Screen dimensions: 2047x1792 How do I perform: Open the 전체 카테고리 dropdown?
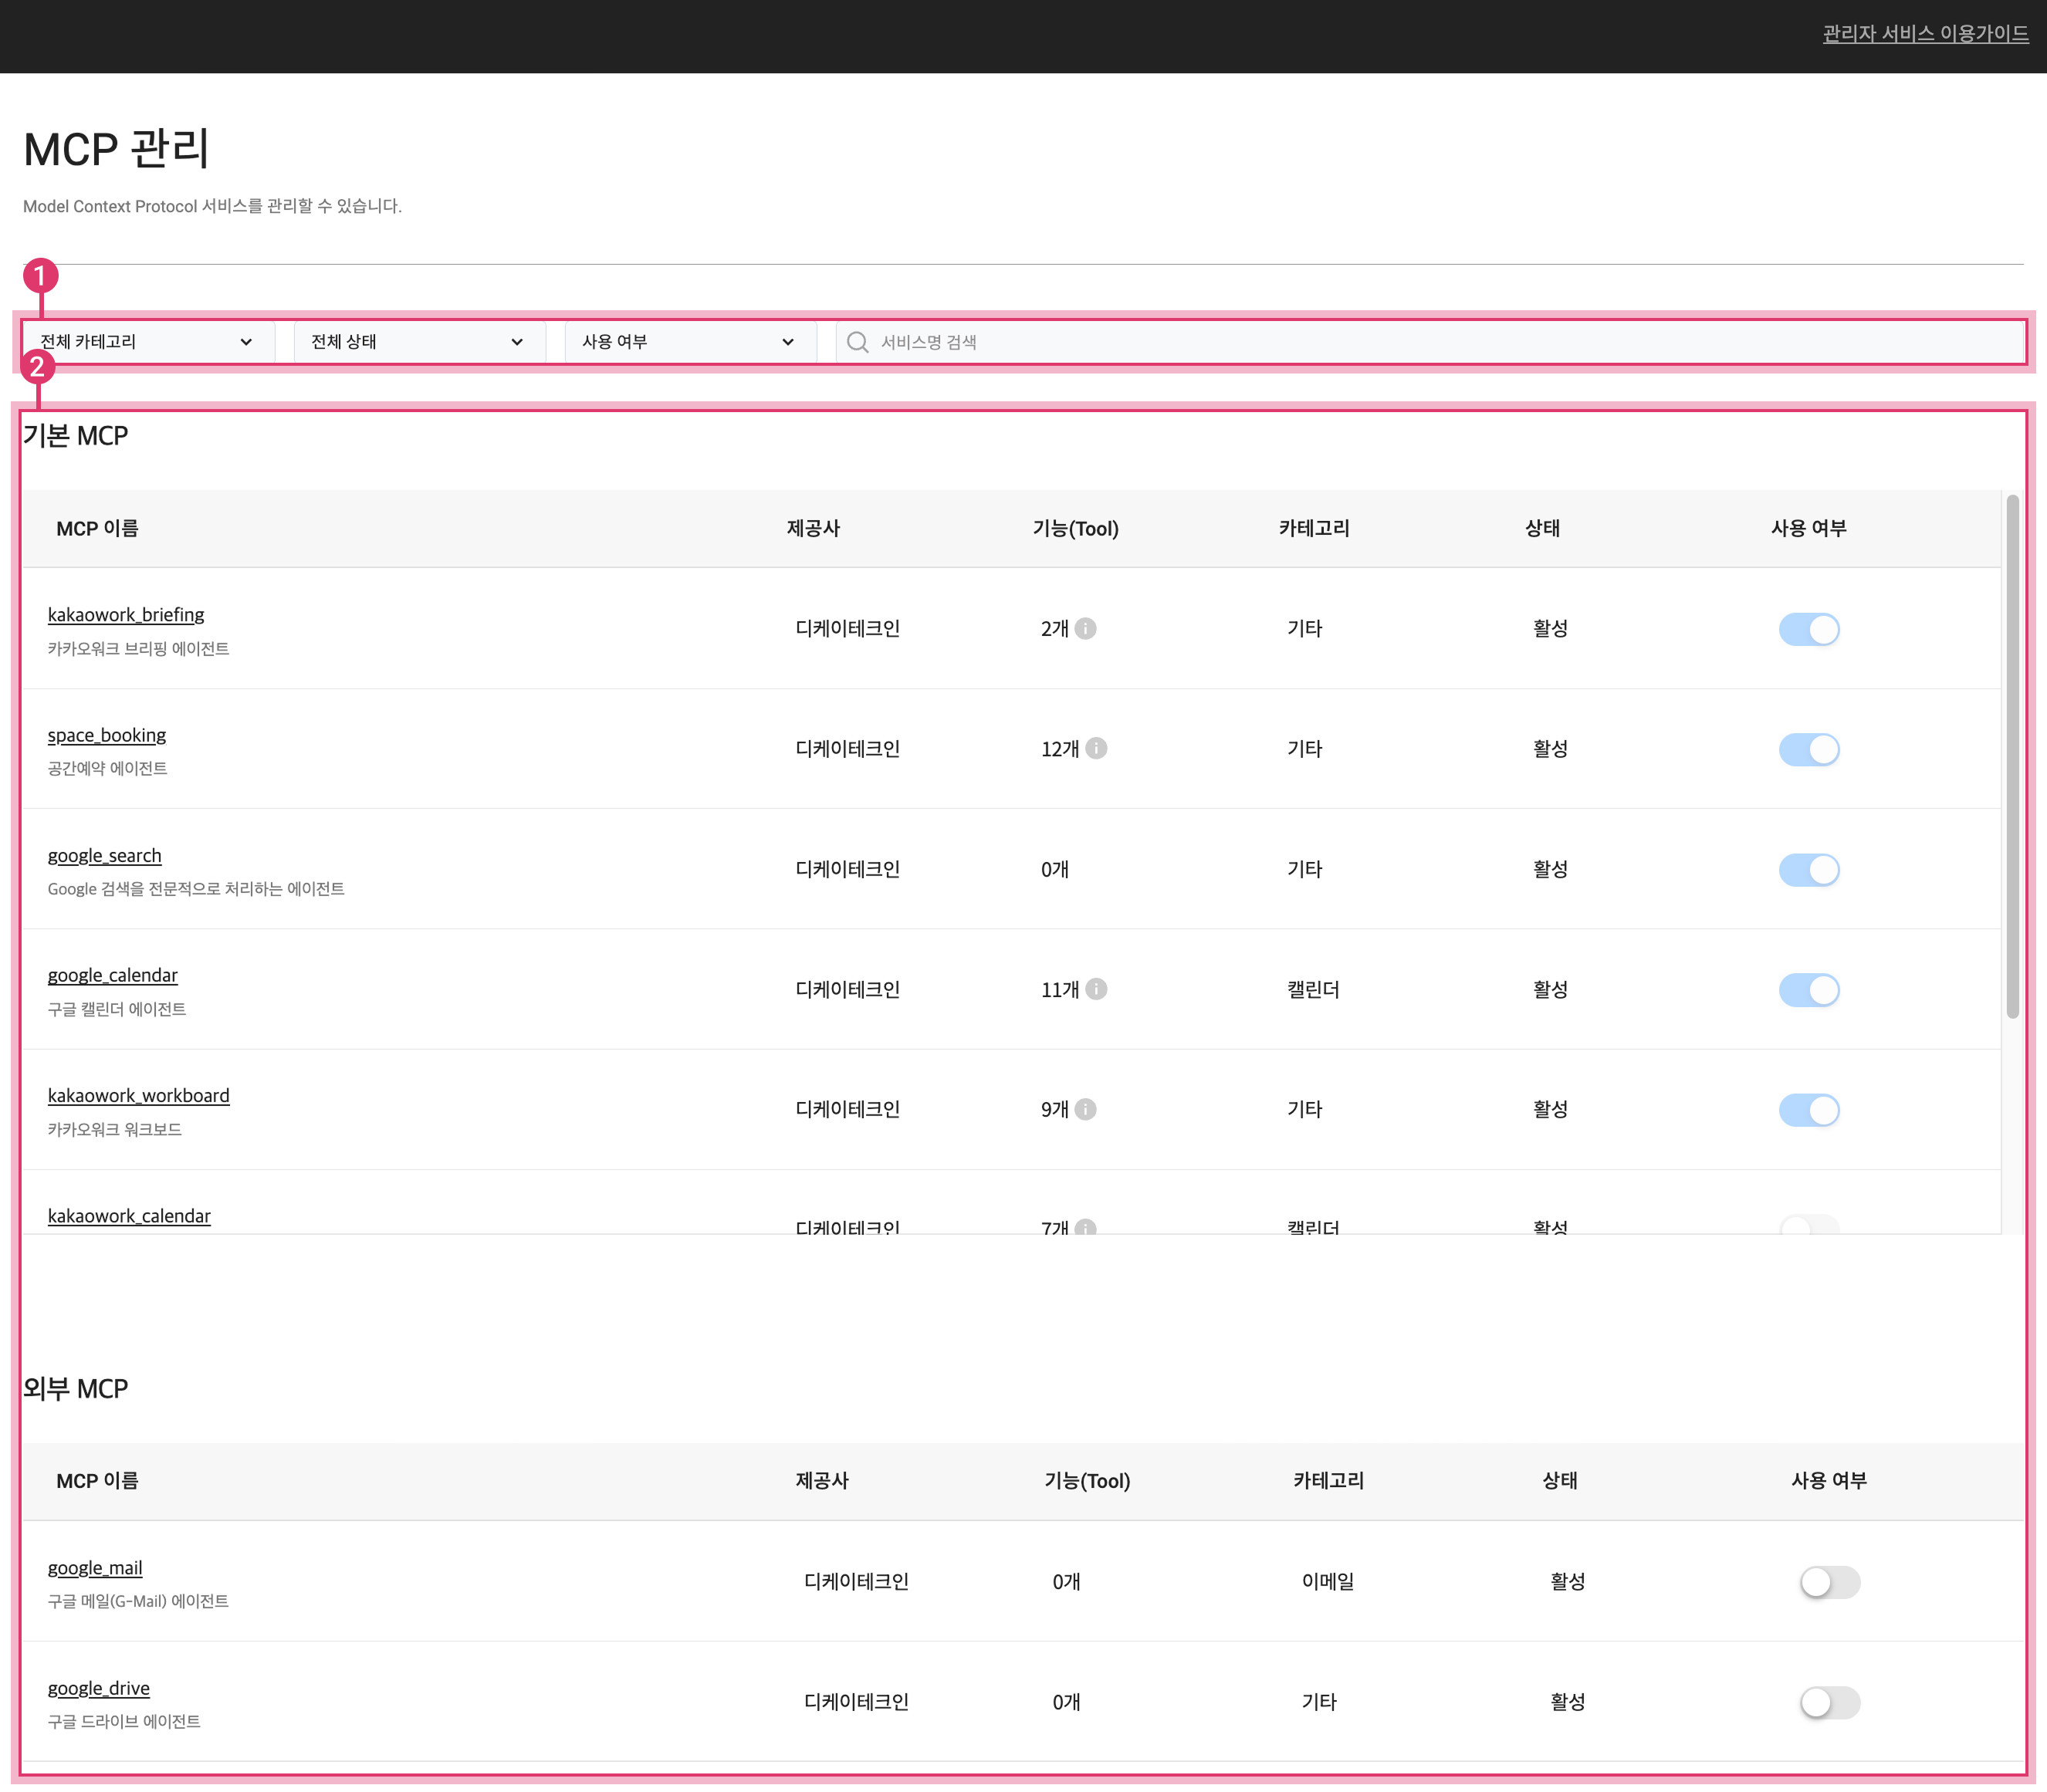click(x=147, y=342)
